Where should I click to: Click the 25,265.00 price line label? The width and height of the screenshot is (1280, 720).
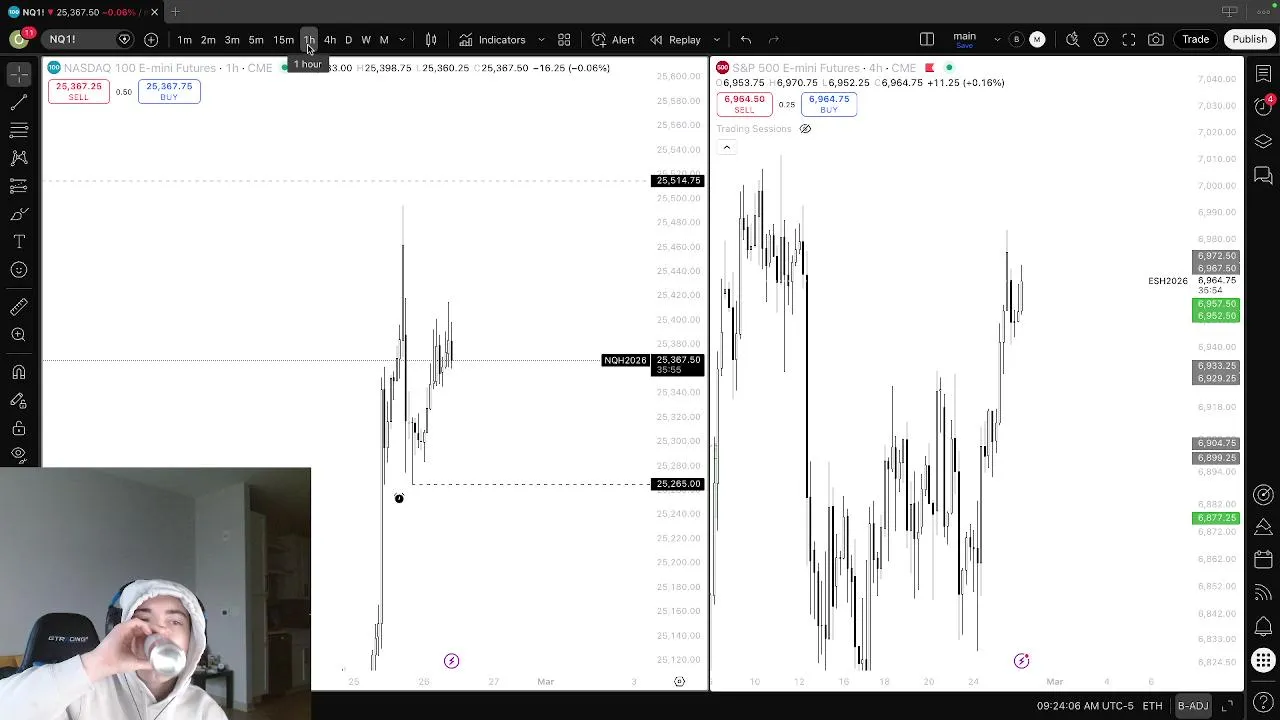(x=678, y=484)
